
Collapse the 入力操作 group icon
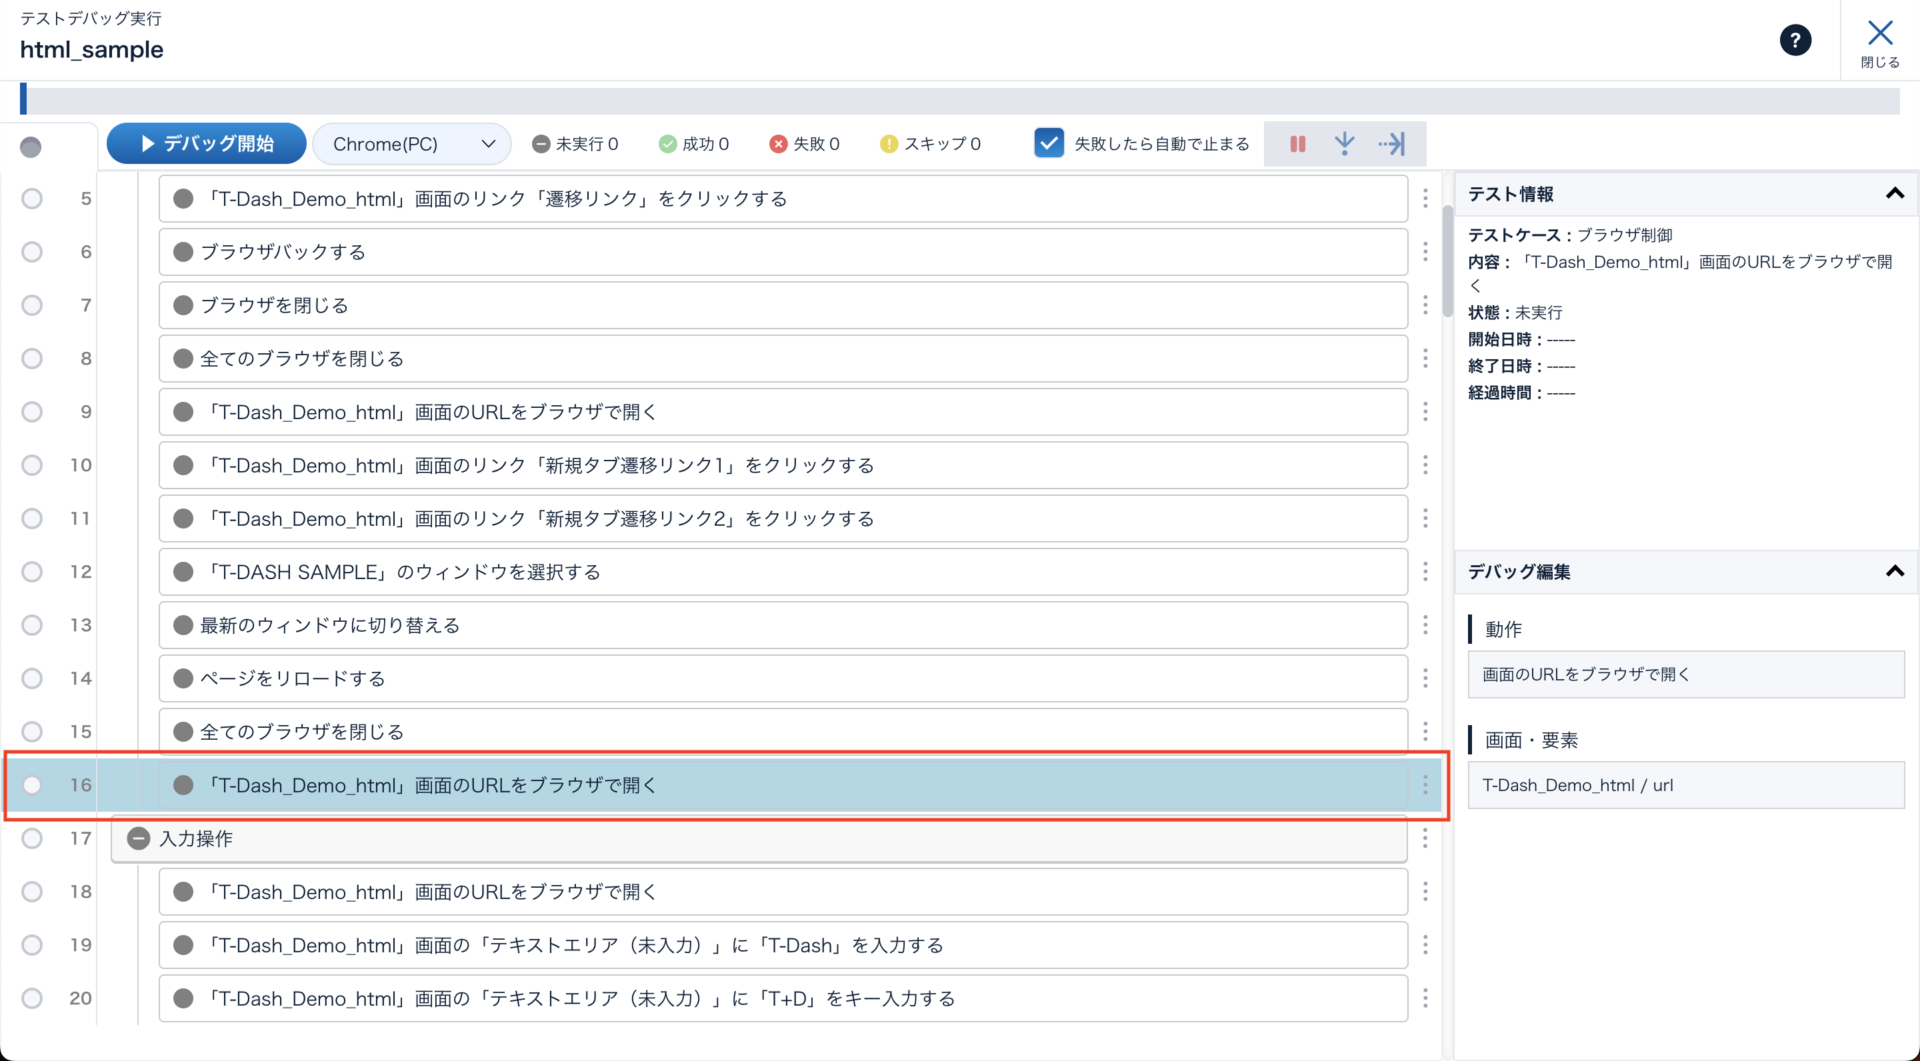[139, 839]
